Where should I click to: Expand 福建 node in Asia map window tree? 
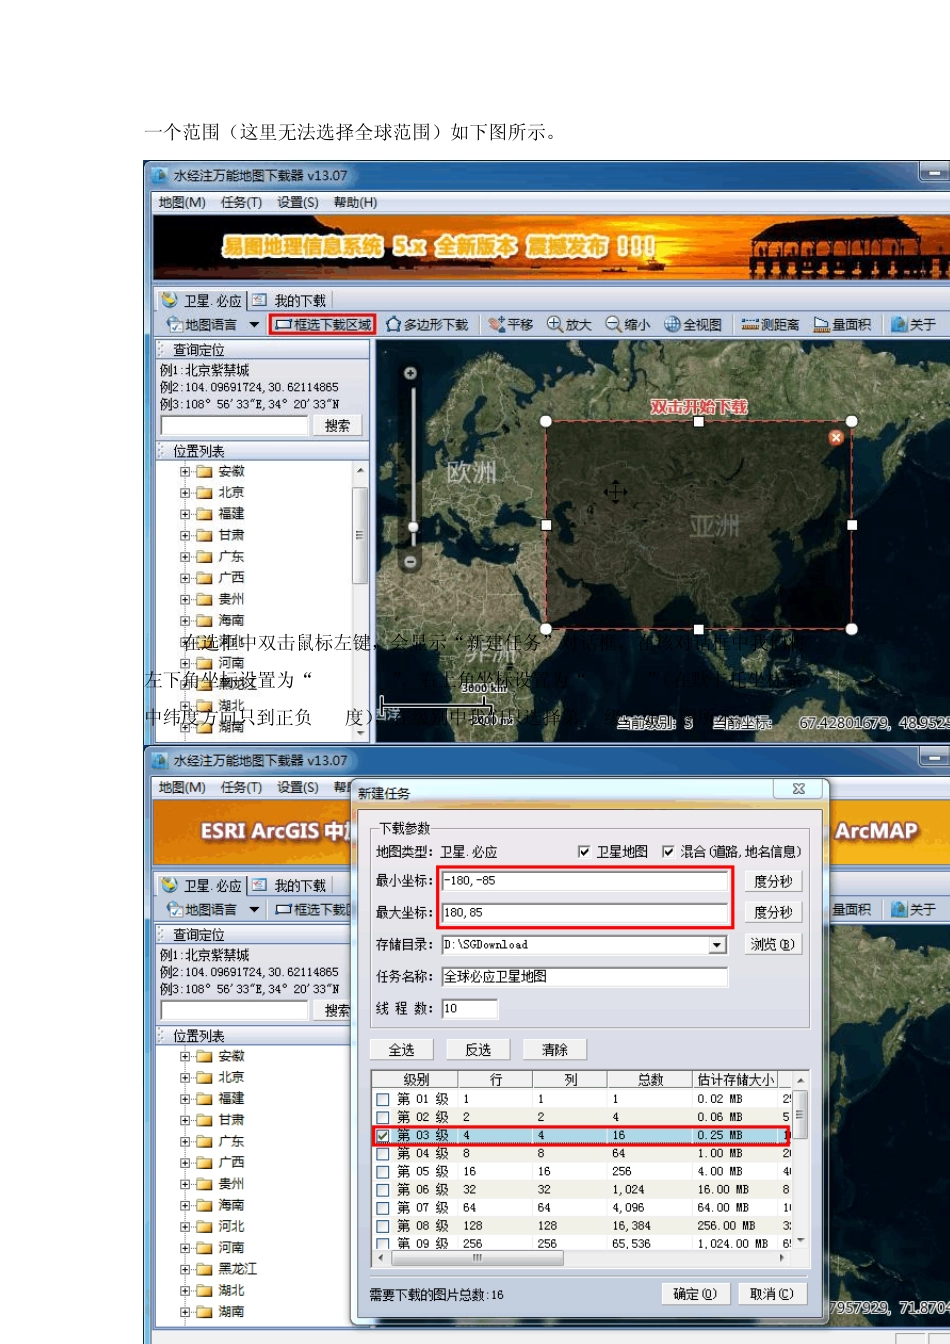(x=185, y=514)
